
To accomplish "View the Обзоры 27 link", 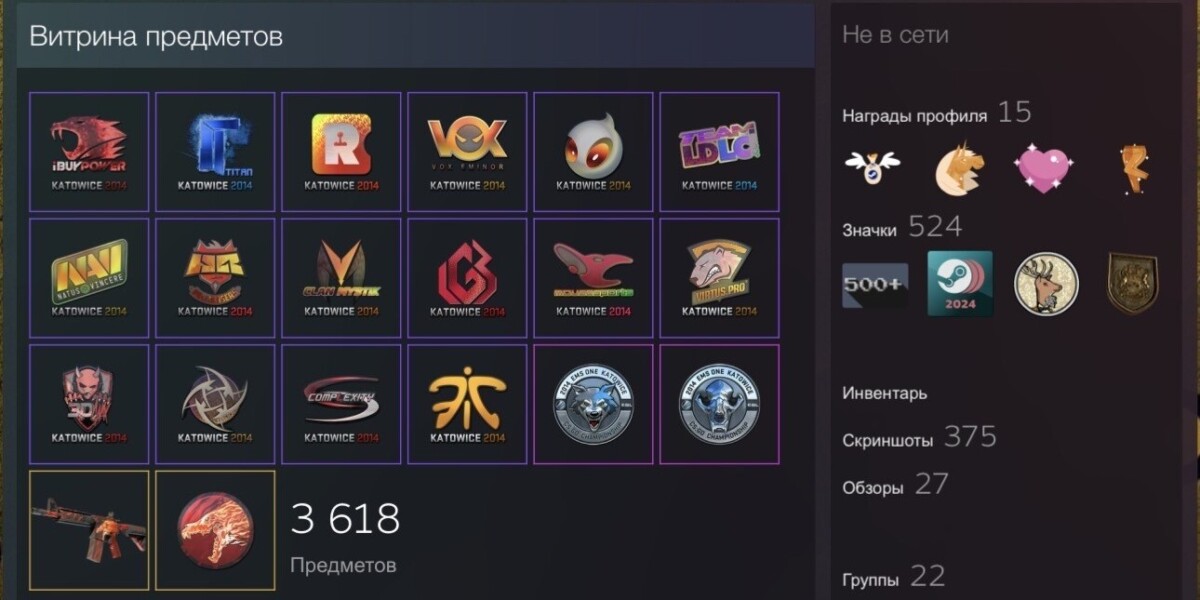I will [x=895, y=486].
